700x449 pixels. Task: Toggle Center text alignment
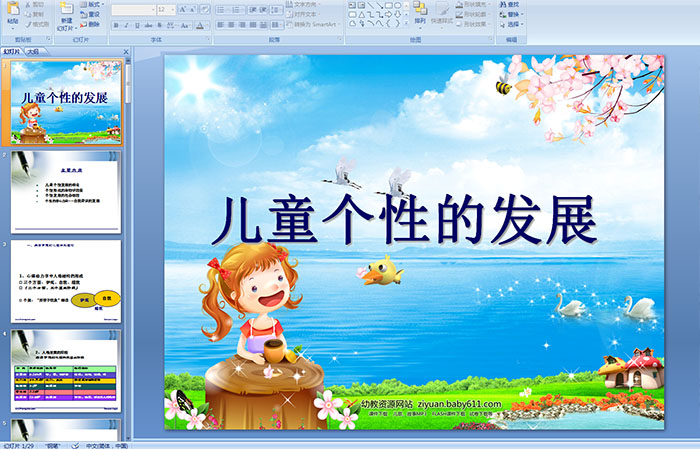pyautogui.click(x=231, y=25)
